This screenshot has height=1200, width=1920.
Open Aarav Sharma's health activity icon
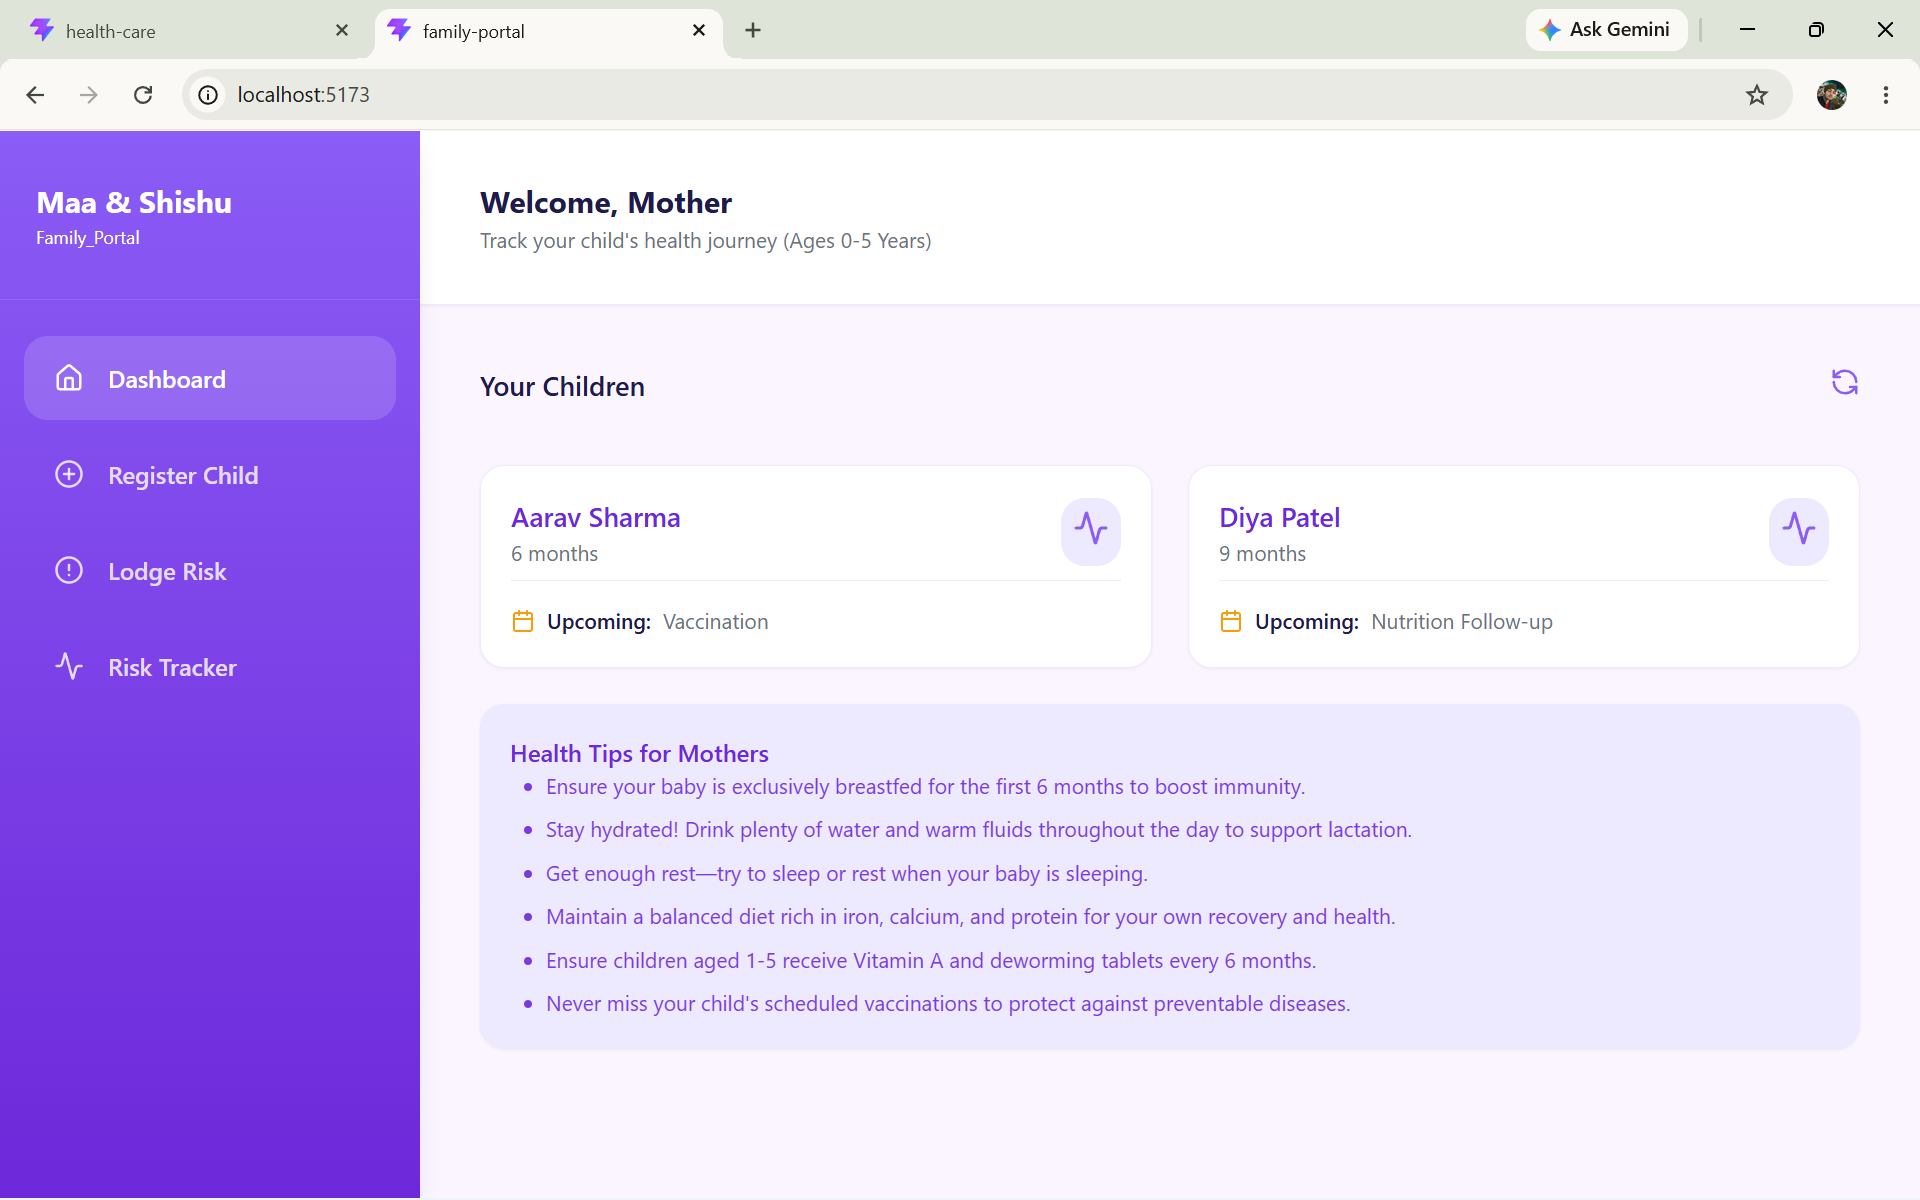pyautogui.click(x=1090, y=531)
